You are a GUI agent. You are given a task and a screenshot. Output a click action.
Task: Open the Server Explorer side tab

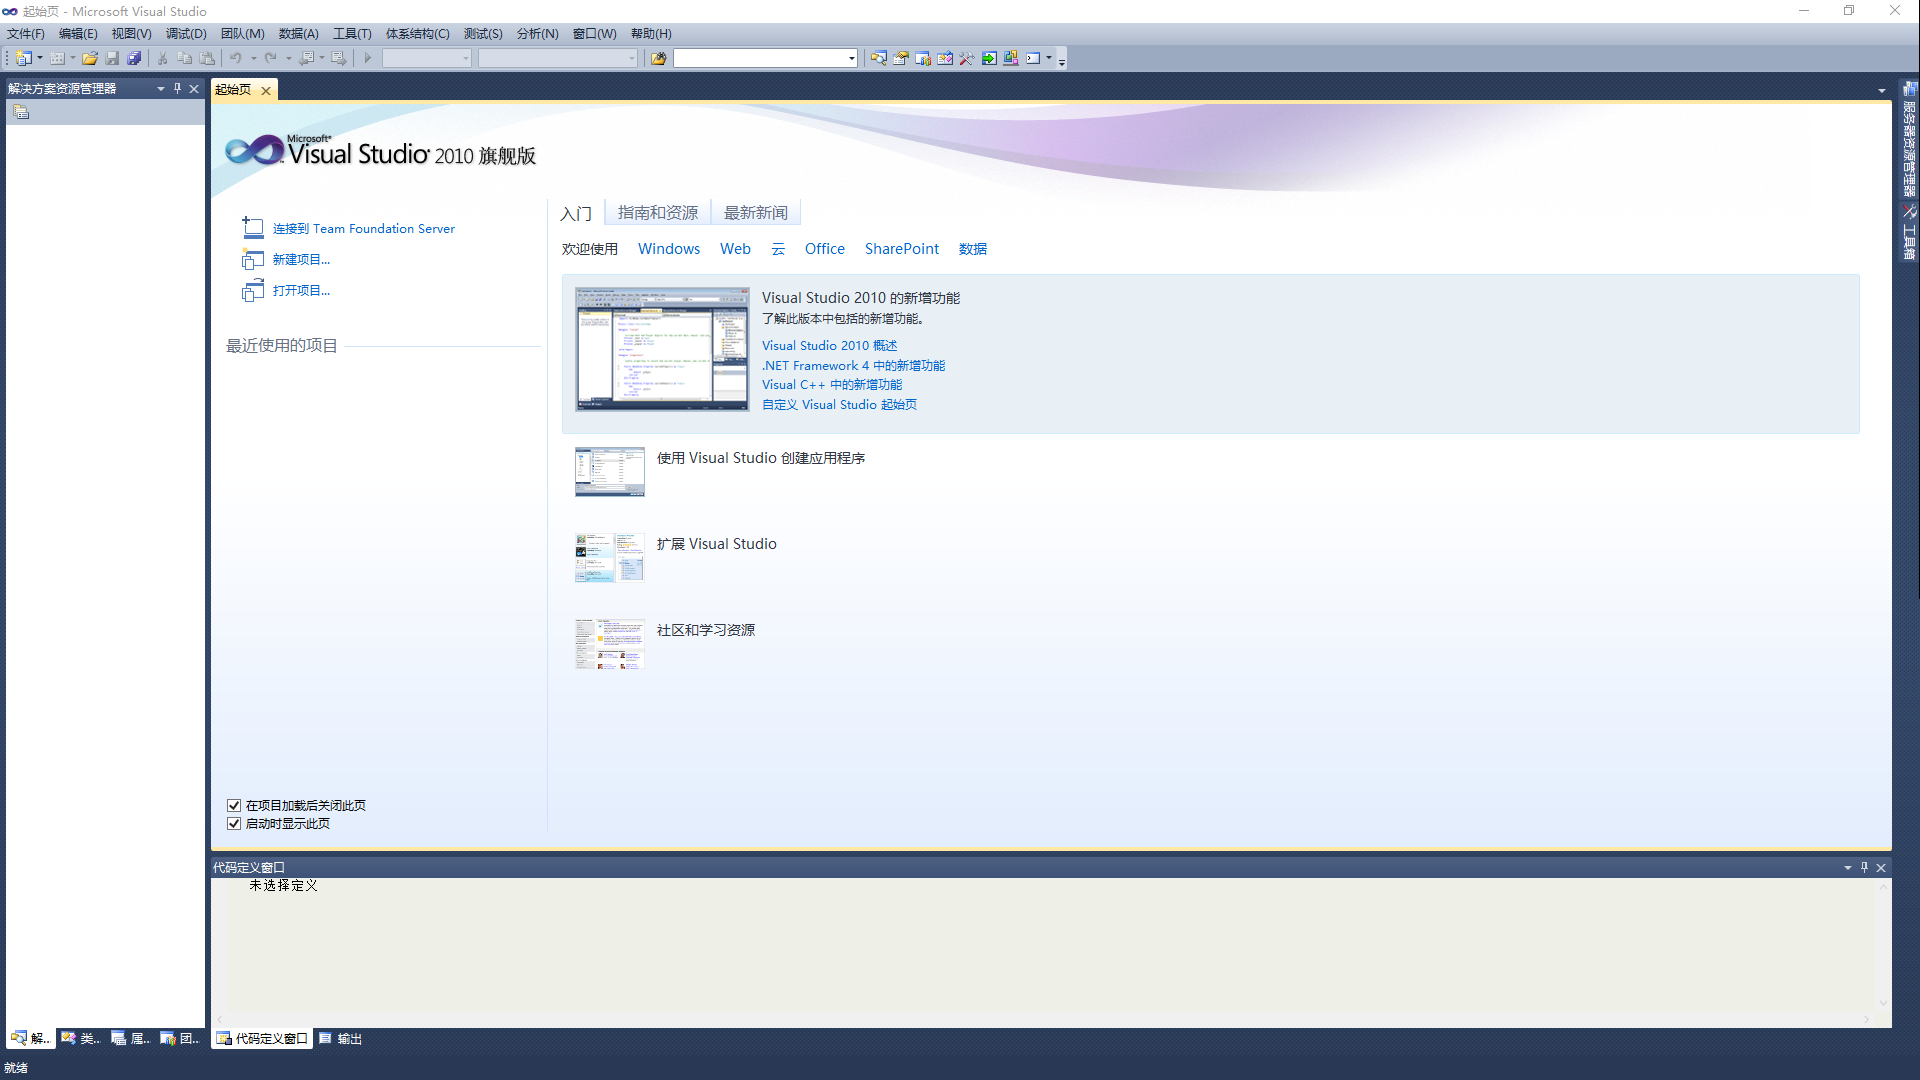[1910, 140]
